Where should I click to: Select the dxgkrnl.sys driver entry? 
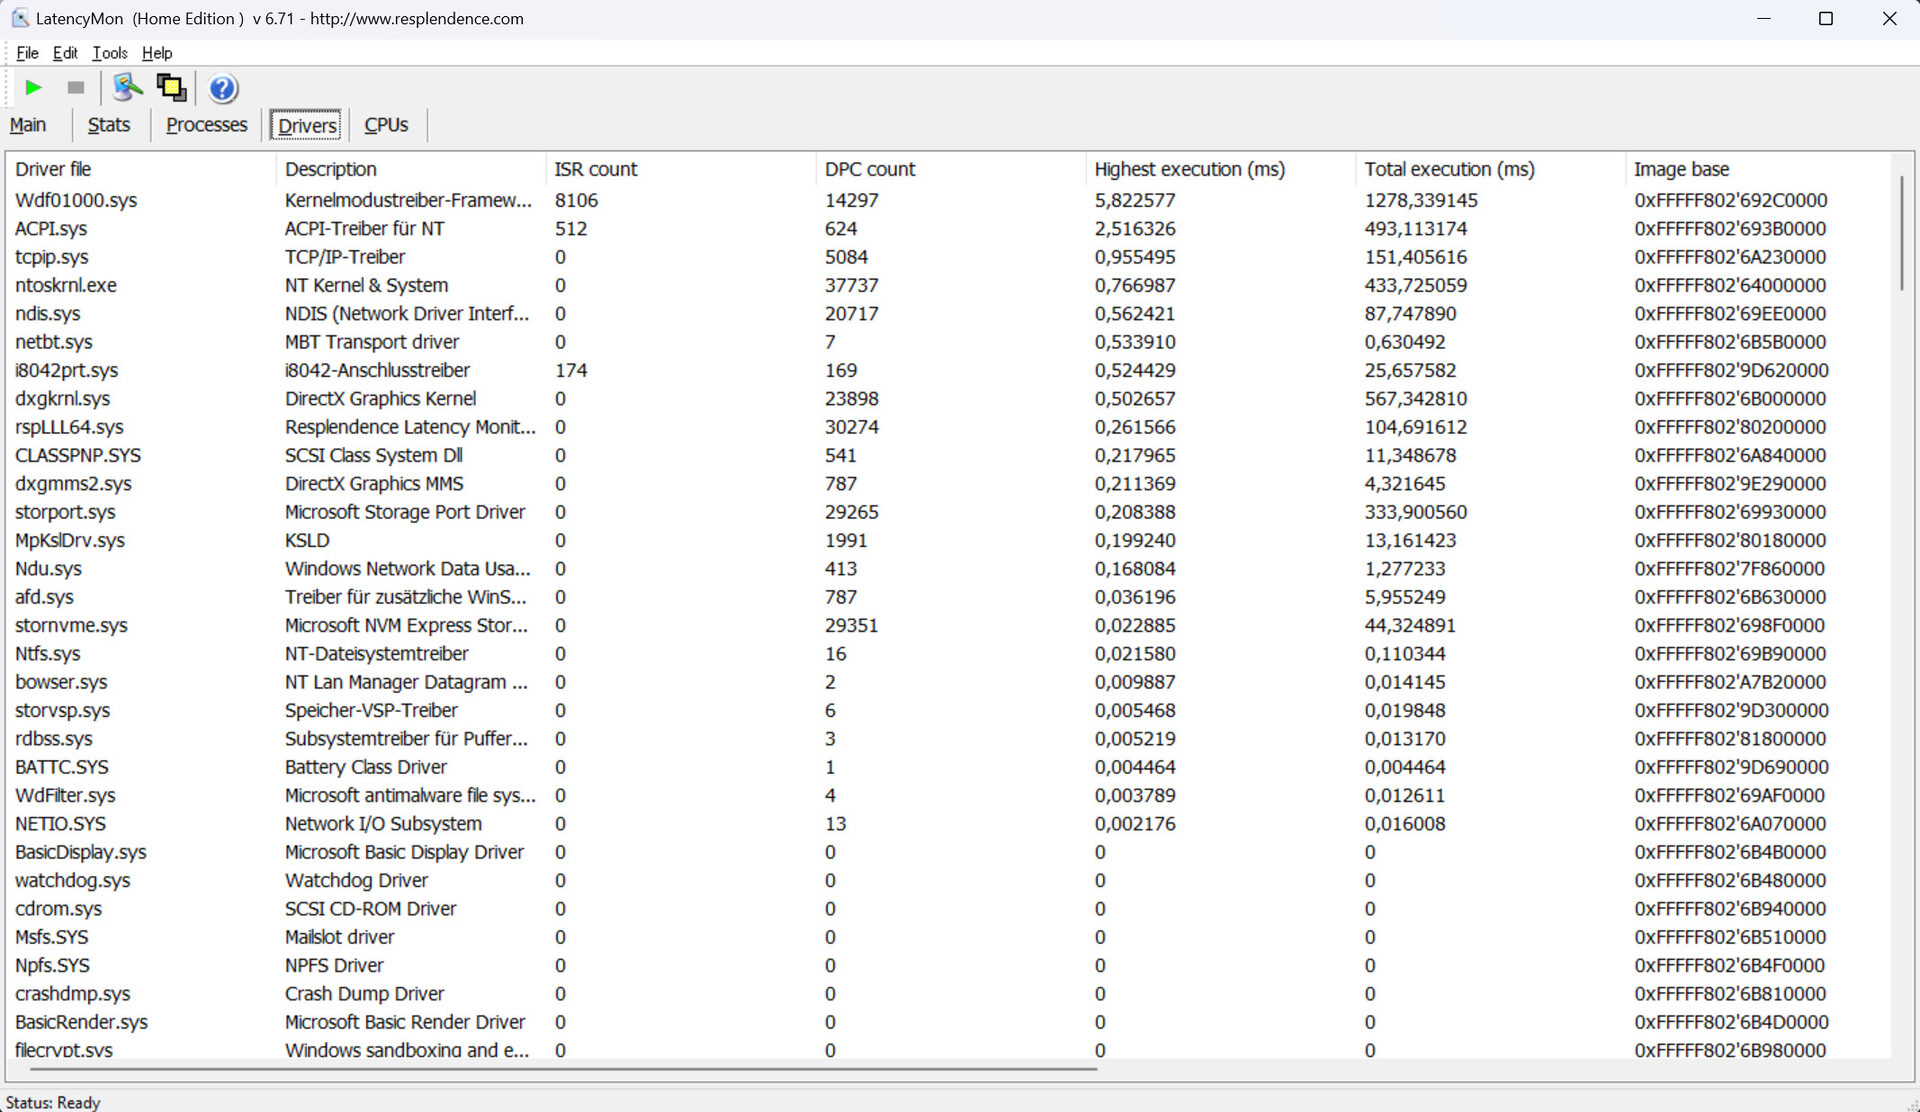click(62, 399)
